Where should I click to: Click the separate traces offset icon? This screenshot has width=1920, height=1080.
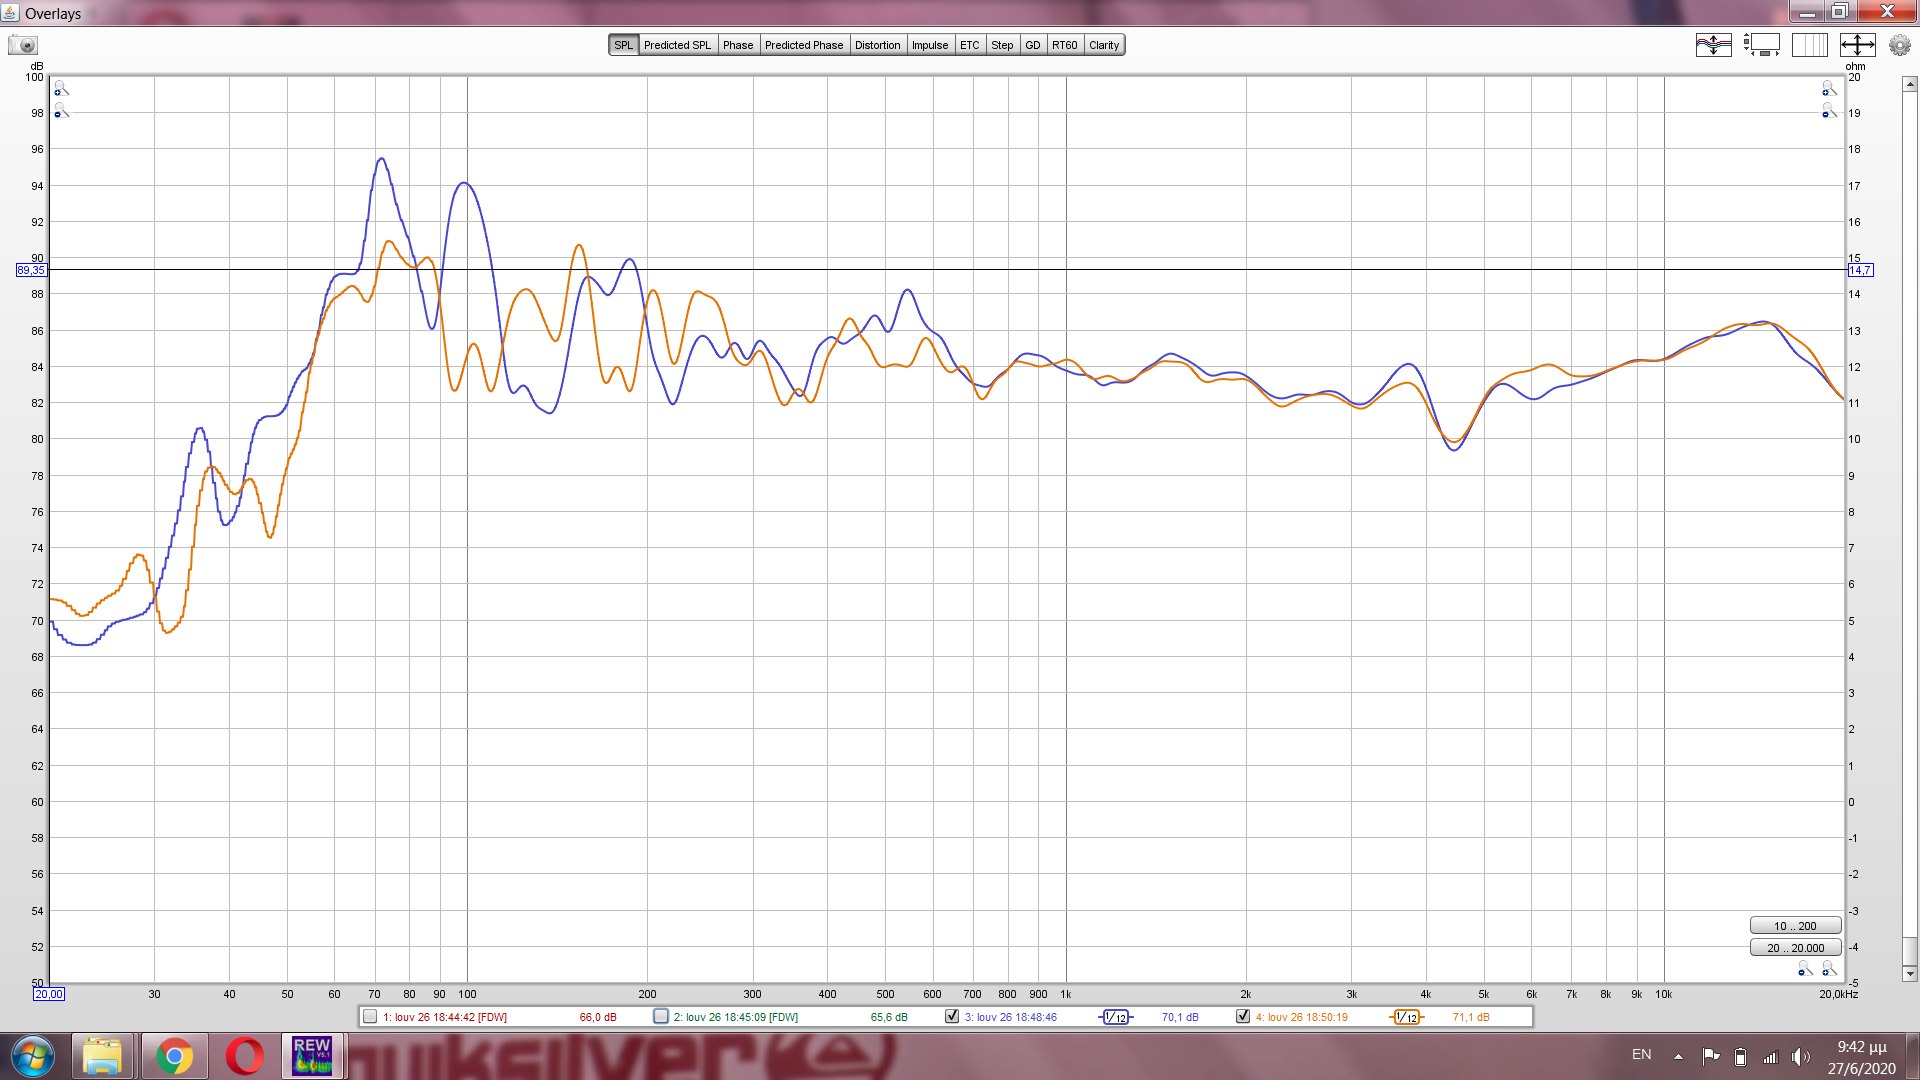[x=1713, y=45]
